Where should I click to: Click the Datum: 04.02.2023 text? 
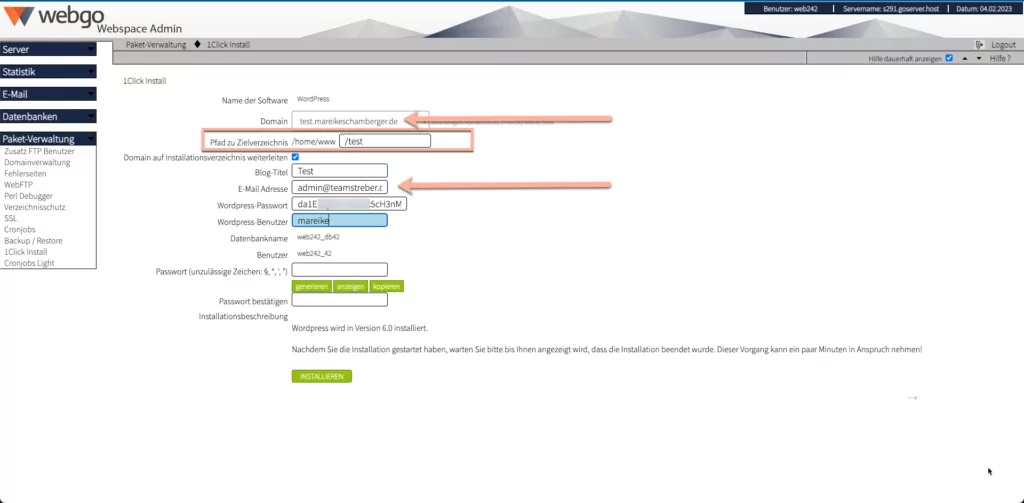(985, 9)
